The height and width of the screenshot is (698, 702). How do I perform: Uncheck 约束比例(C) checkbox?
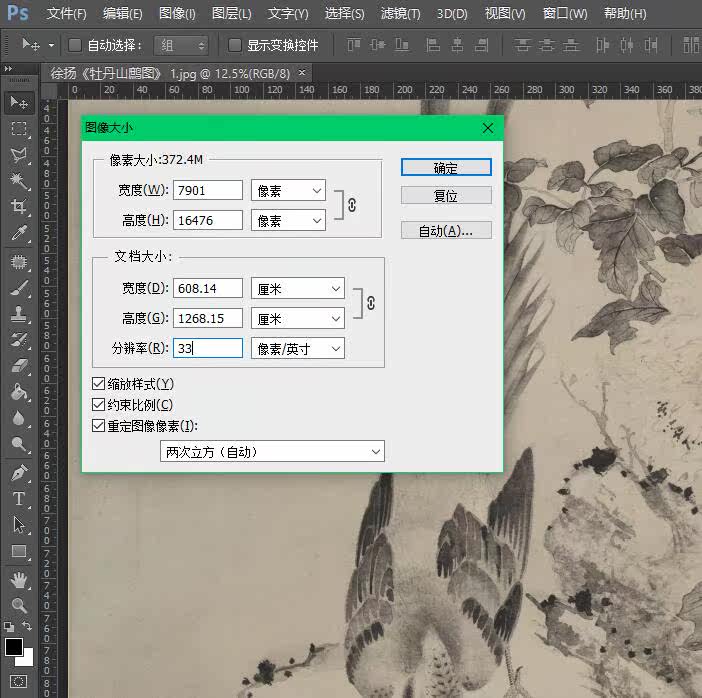[x=98, y=405]
